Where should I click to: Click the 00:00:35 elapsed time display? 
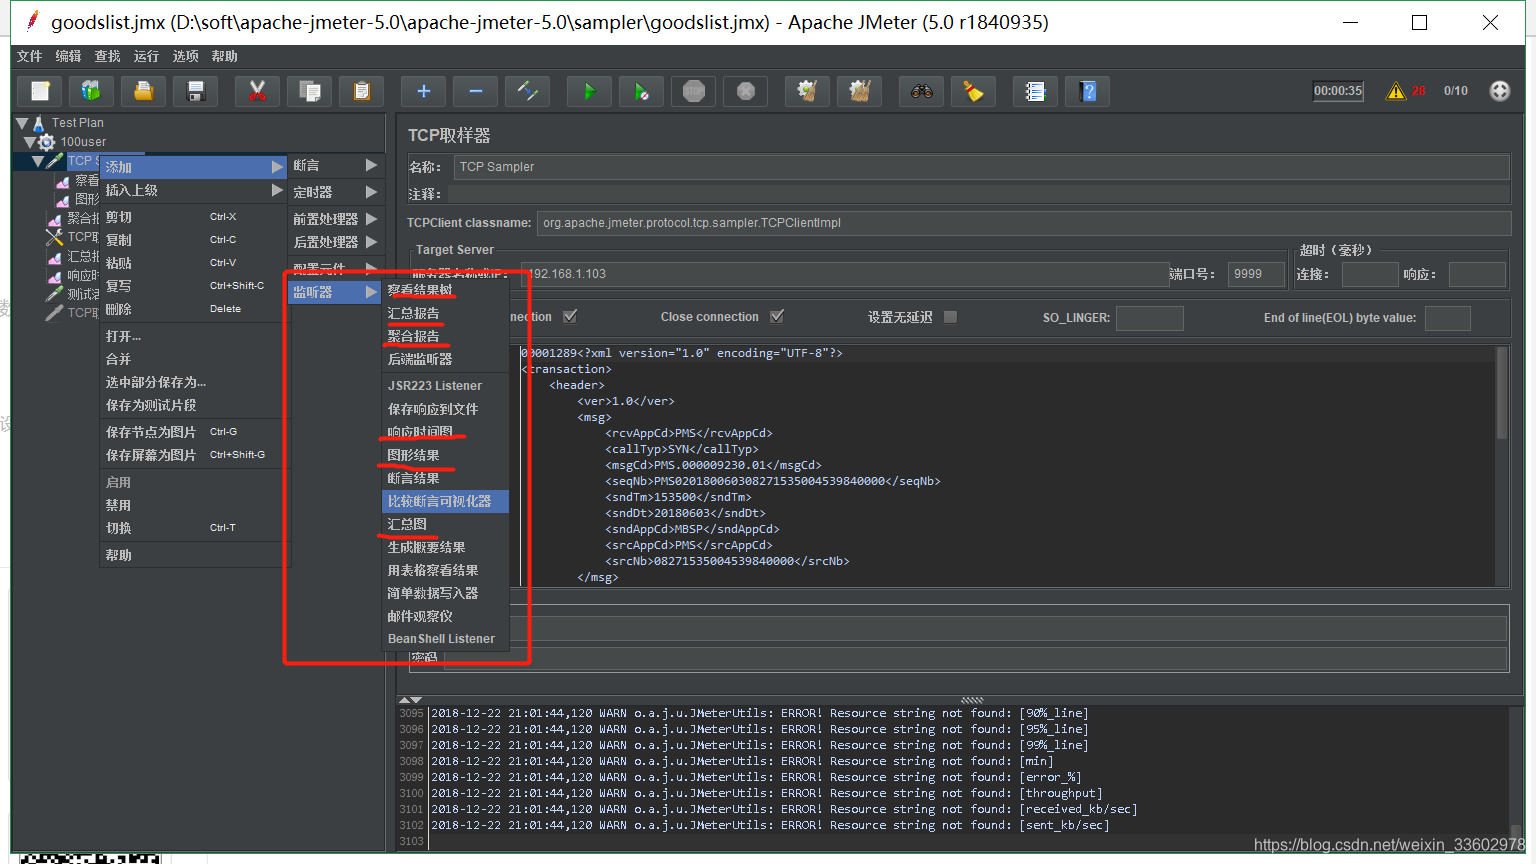click(1338, 91)
